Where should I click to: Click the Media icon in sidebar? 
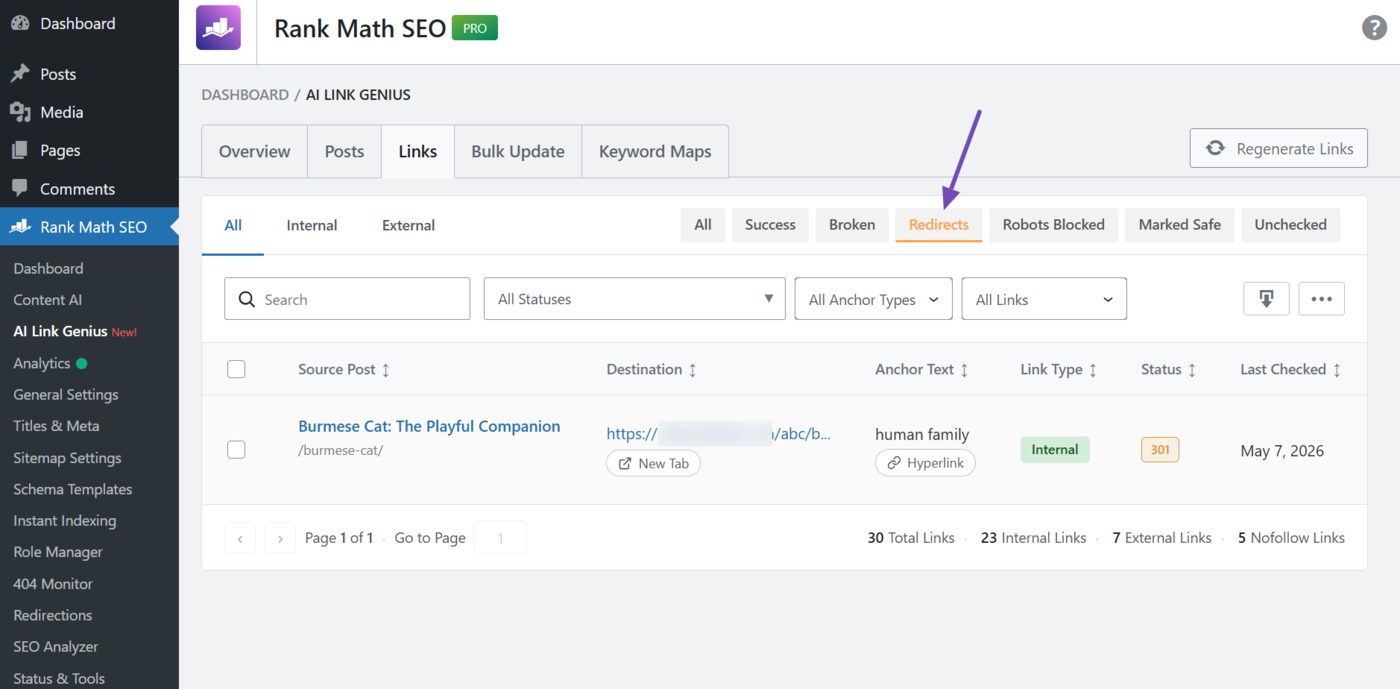[x=20, y=112]
